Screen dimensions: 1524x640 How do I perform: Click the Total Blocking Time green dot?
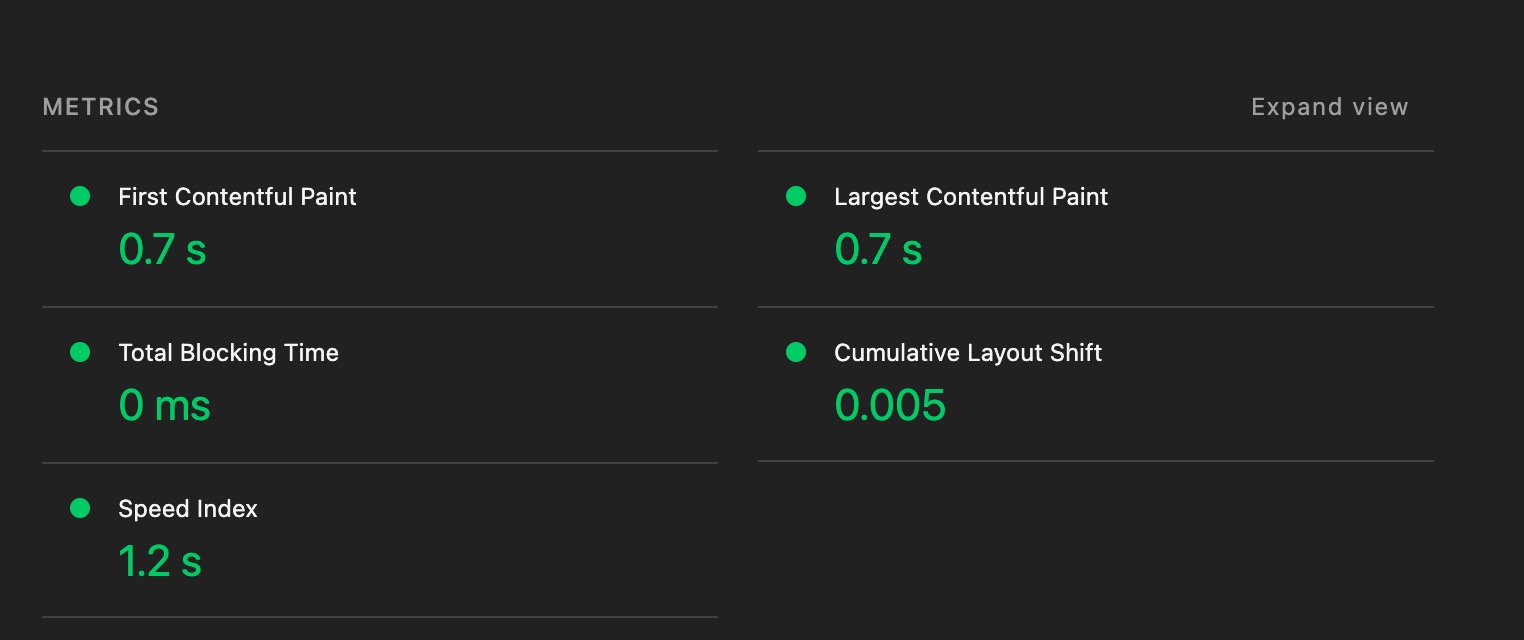tap(80, 353)
